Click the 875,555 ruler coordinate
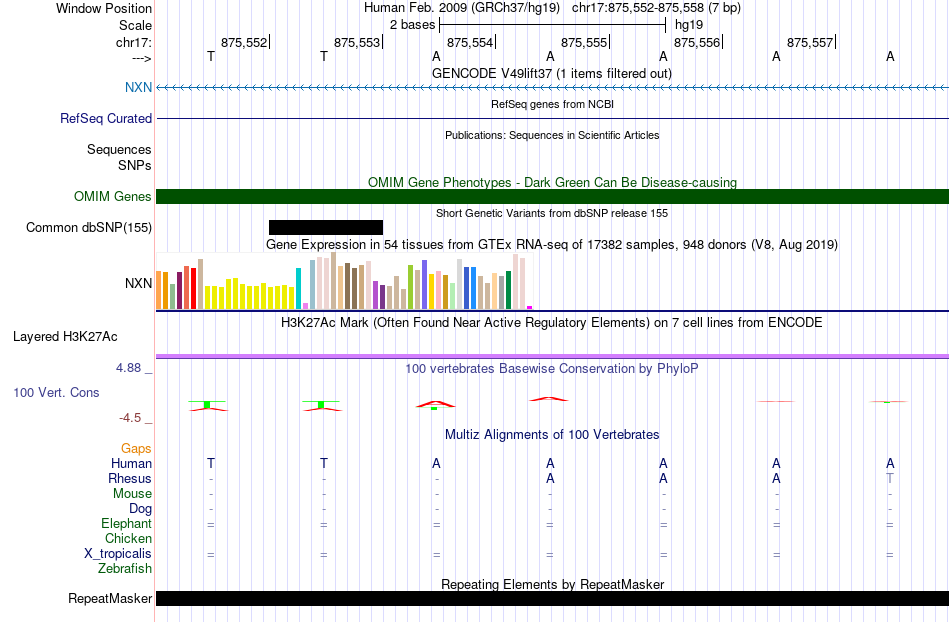Screen dimensions: 950x622 pos(584,42)
